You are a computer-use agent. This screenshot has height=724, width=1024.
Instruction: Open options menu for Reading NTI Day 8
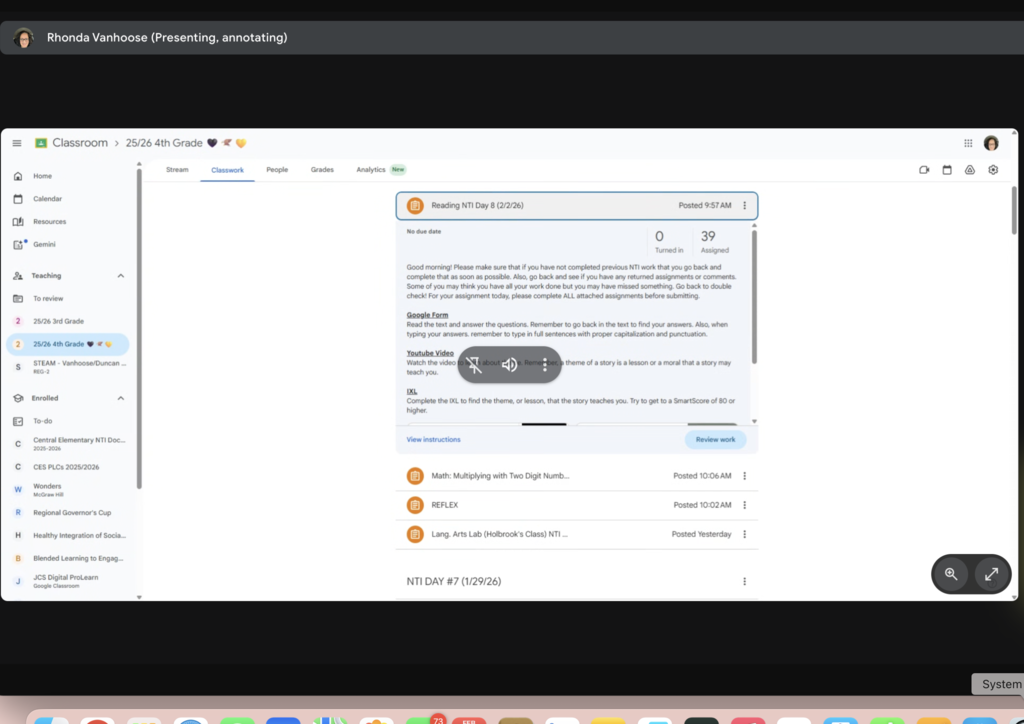744,206
